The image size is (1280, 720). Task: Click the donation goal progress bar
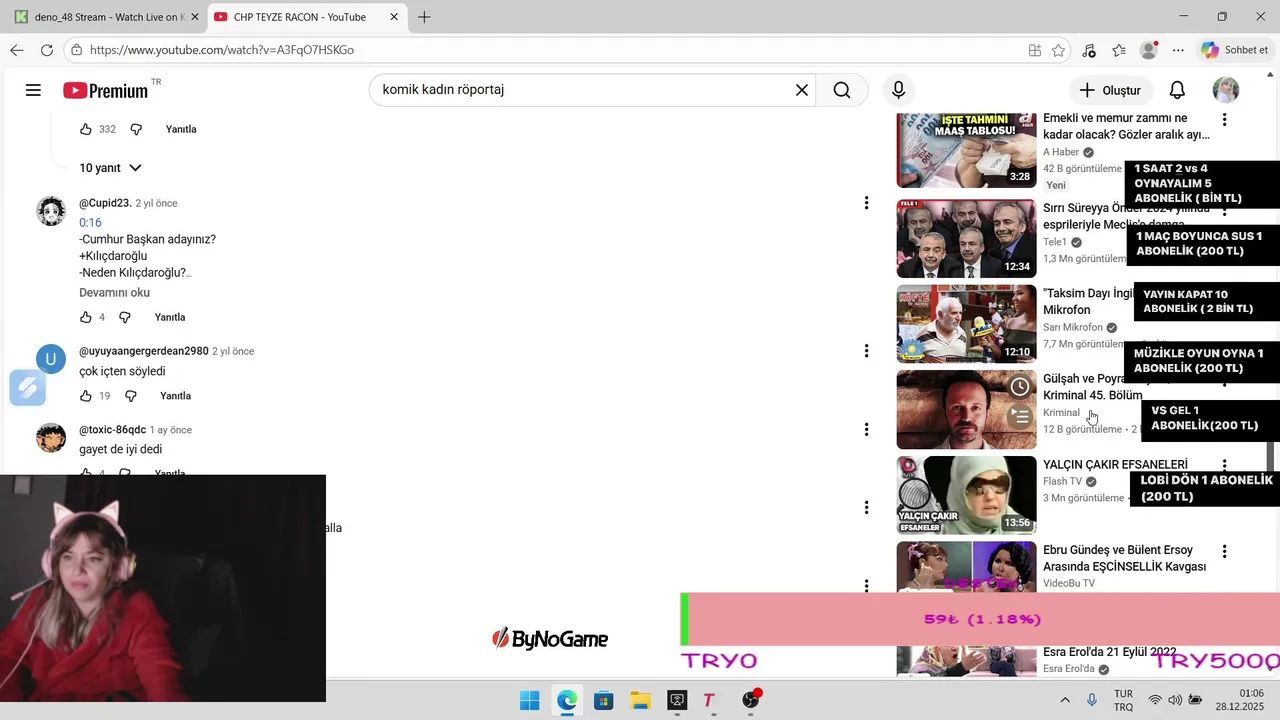(x=980, y=619)
